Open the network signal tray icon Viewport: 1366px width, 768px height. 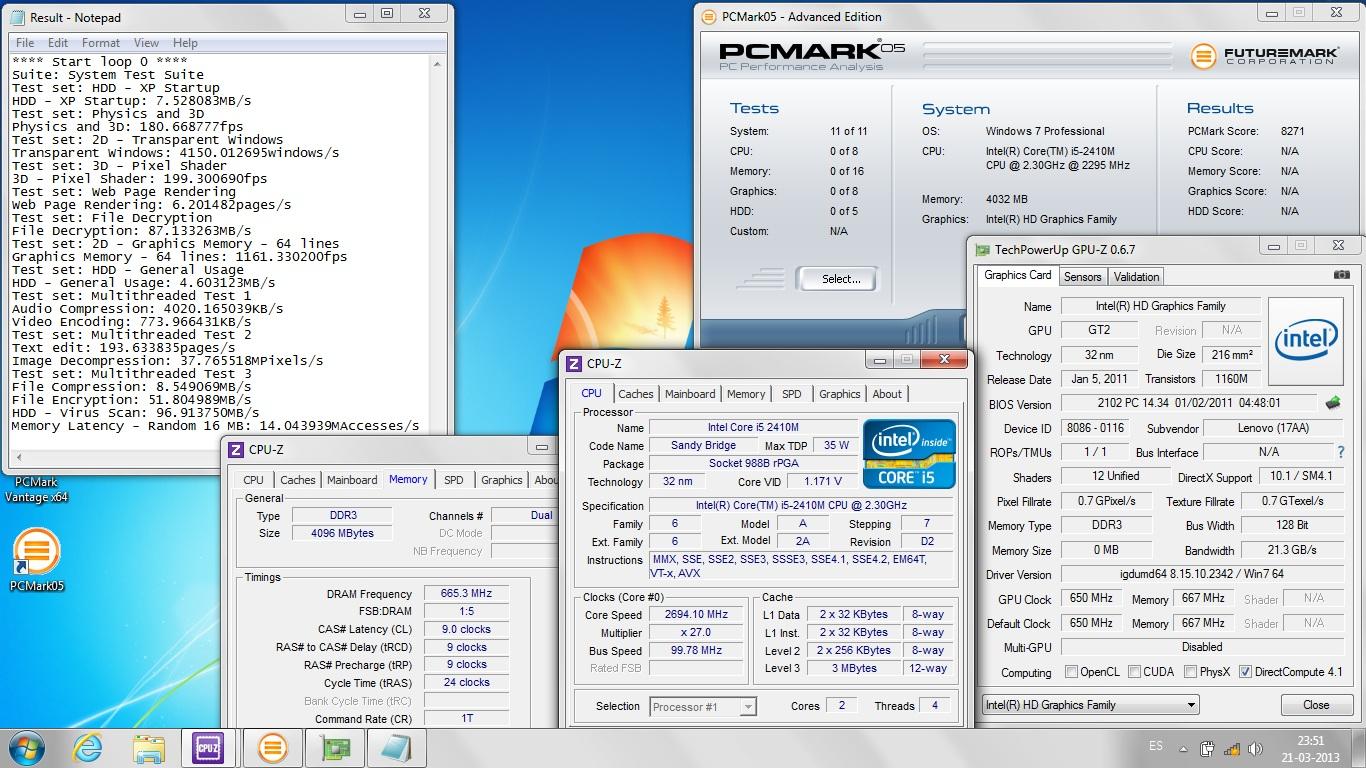[x=1231, y=748]
